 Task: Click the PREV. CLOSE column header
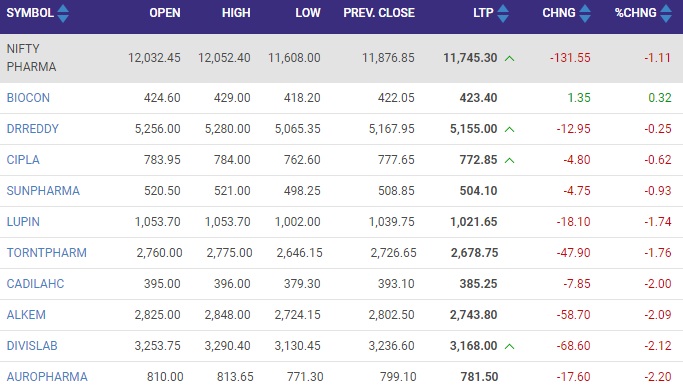coord(379,13)
